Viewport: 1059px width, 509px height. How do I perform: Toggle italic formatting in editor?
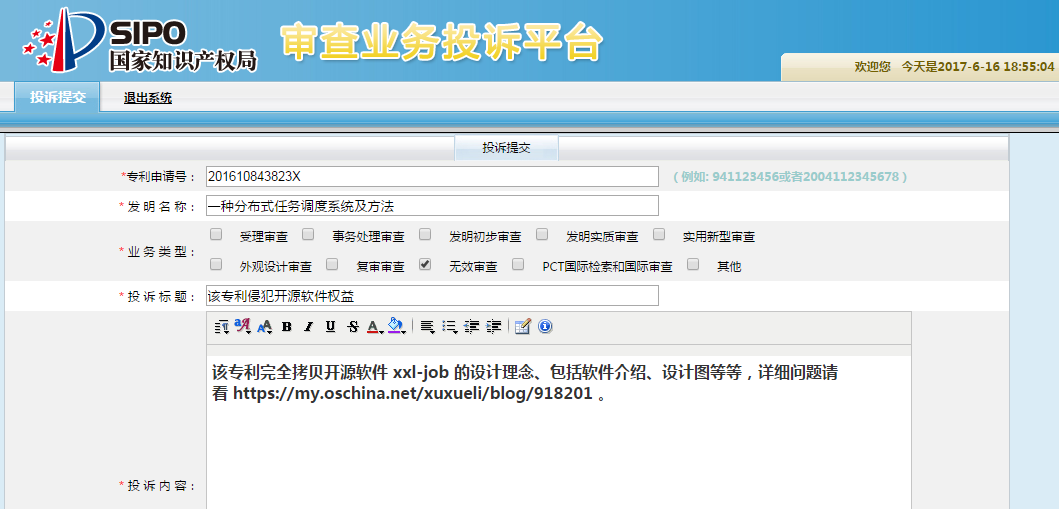[309, 327]
